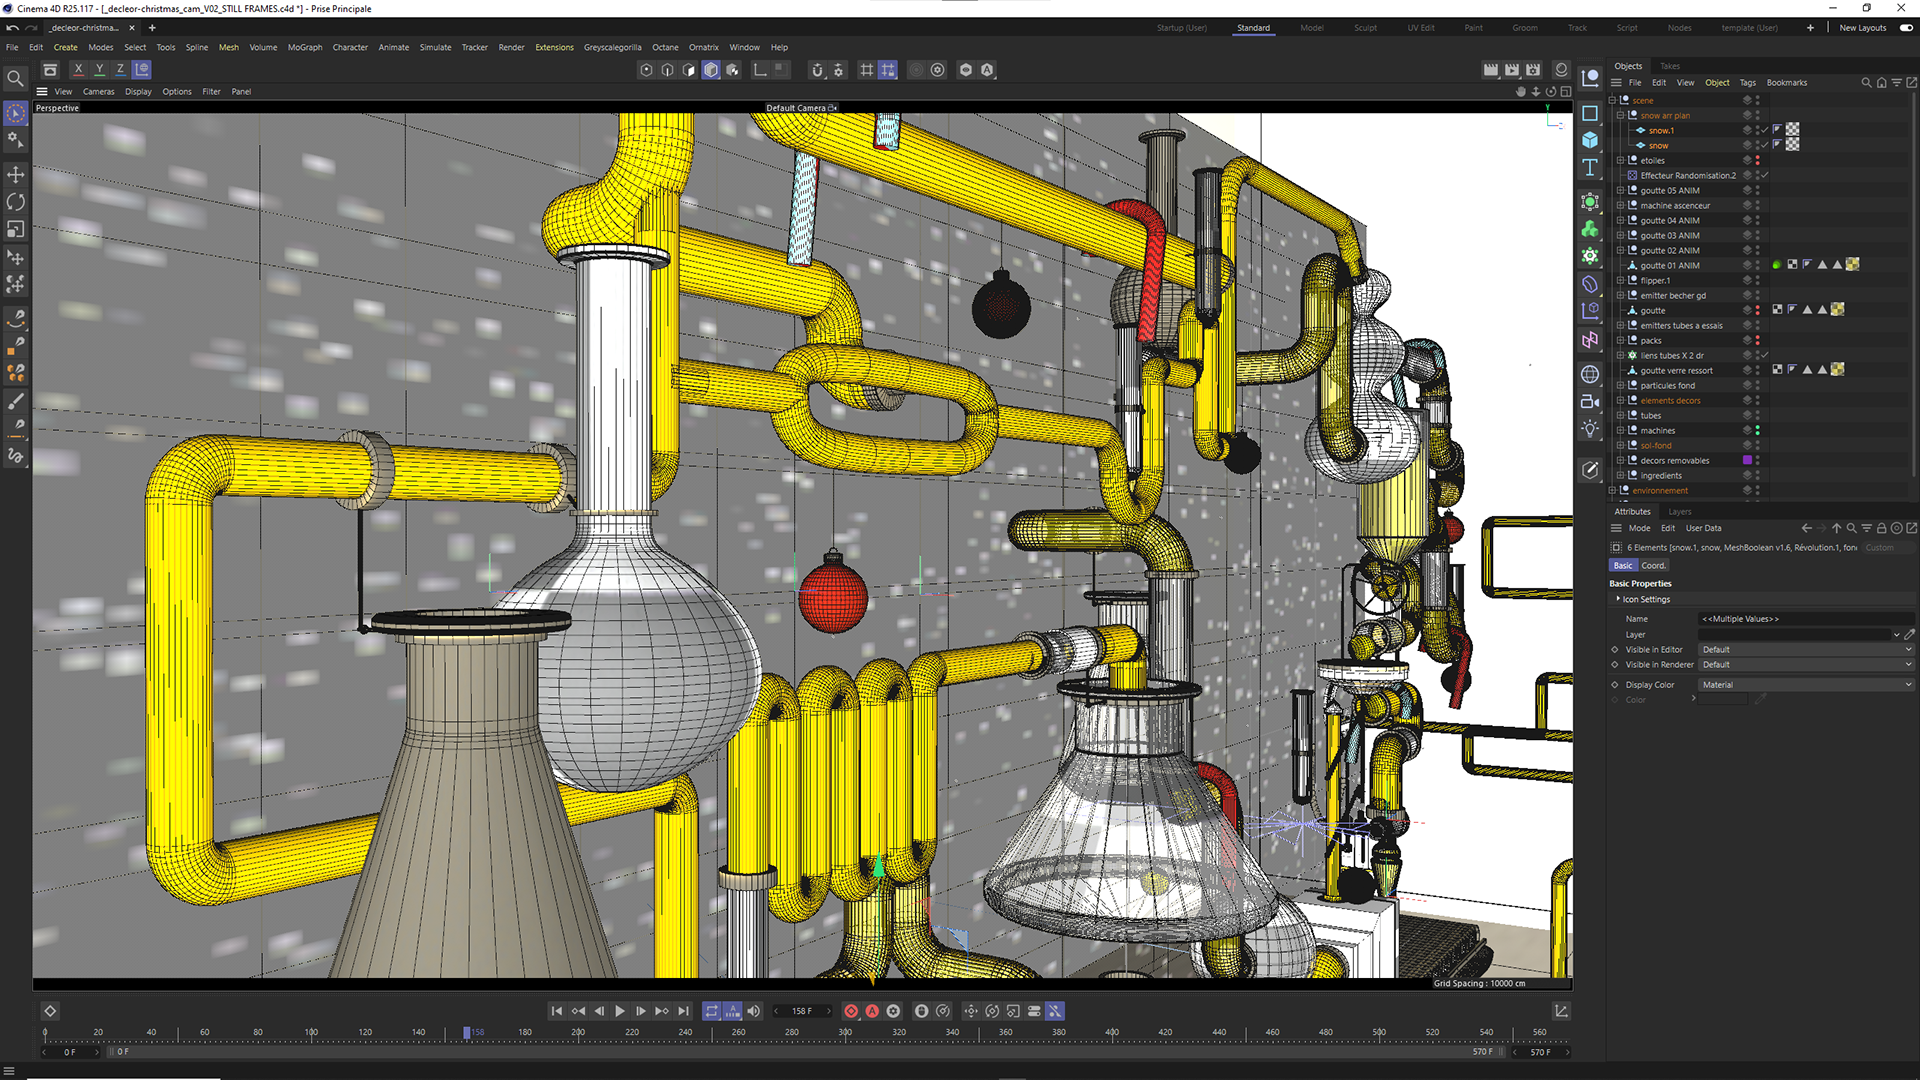Image resolution: width=1920 pixels, height=1080 pixels.
Task: Select the Scale tool
Action: tap(16, 230)
